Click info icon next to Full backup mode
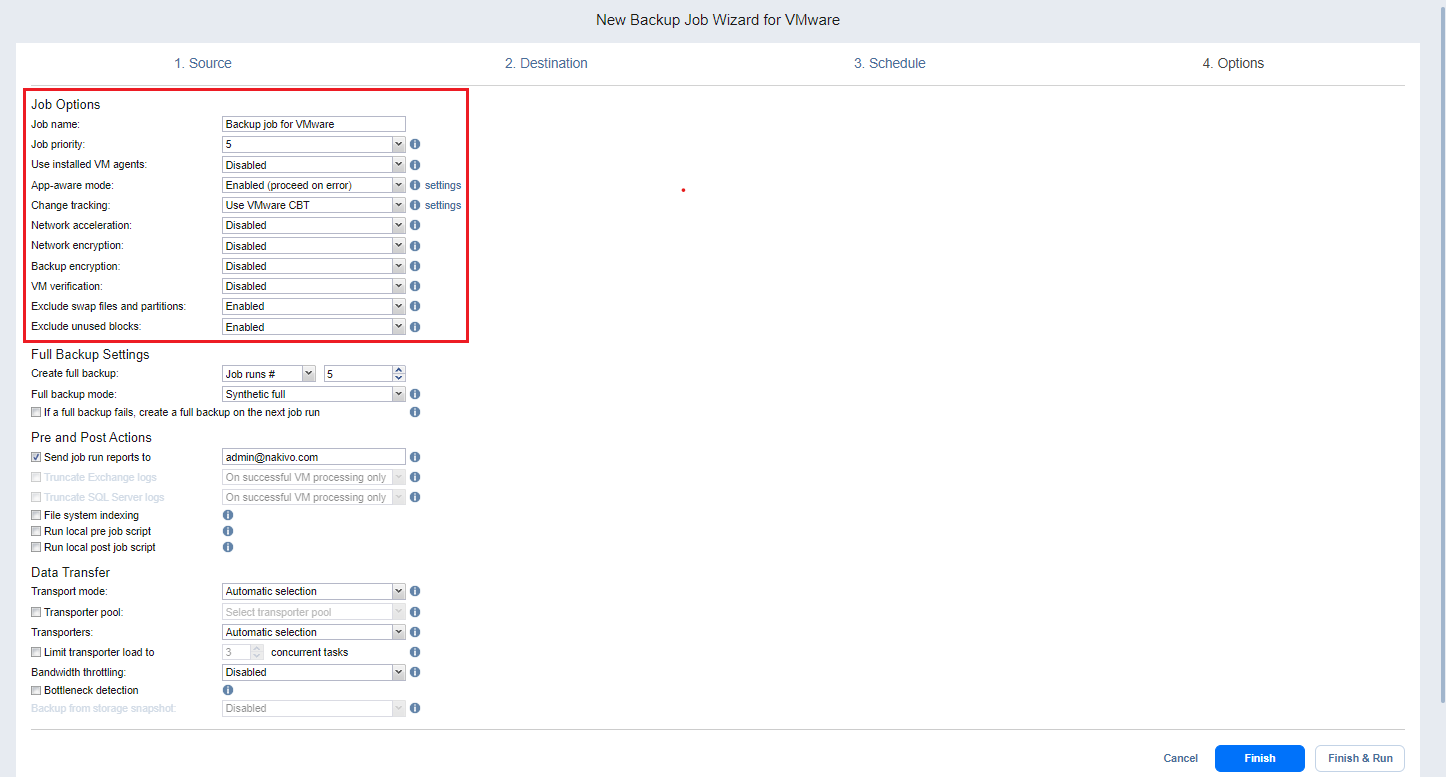This screenshot has height=777, width=1446. click(x=415, y=394)
